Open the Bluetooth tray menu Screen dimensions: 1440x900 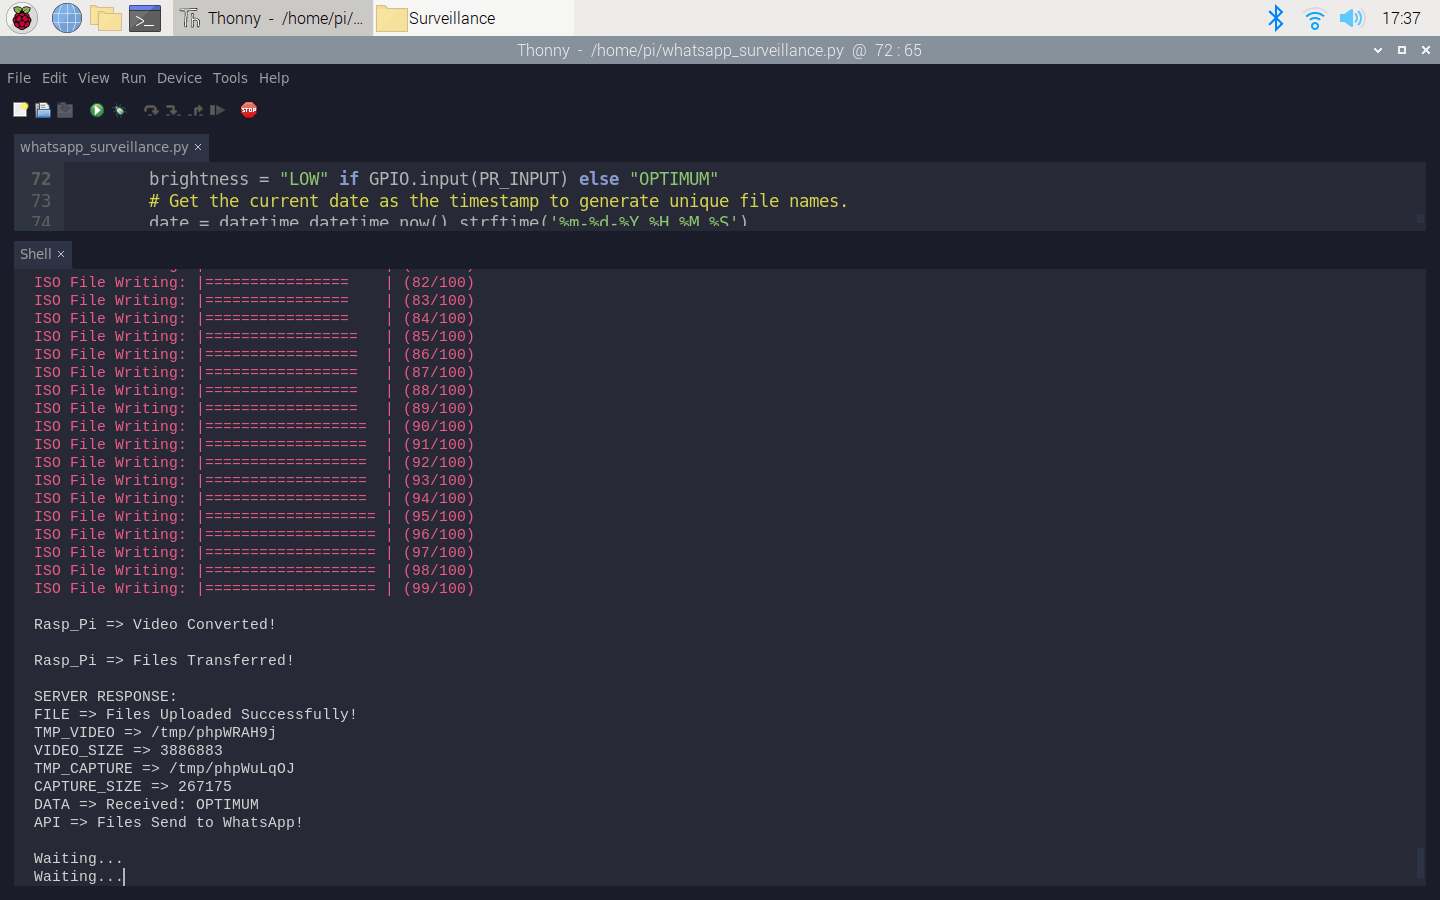pyautogui.click(x=1275, y=18)
